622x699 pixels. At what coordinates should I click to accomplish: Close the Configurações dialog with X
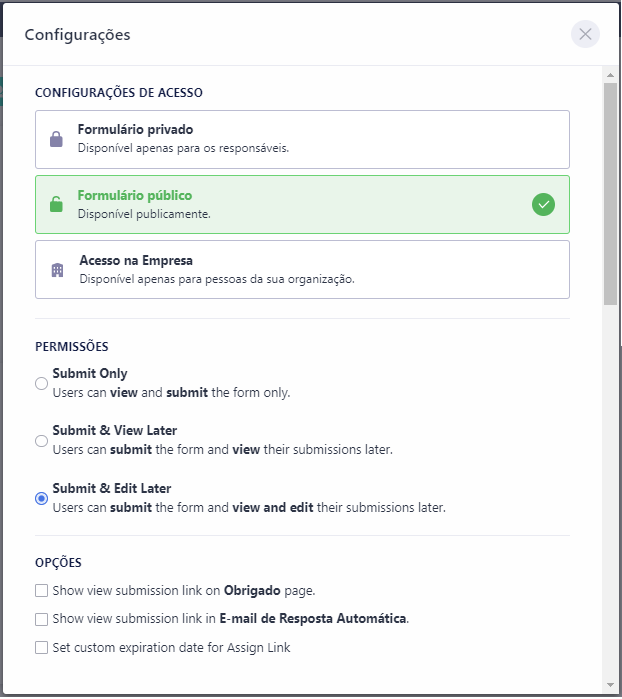[x=585, y=34]
